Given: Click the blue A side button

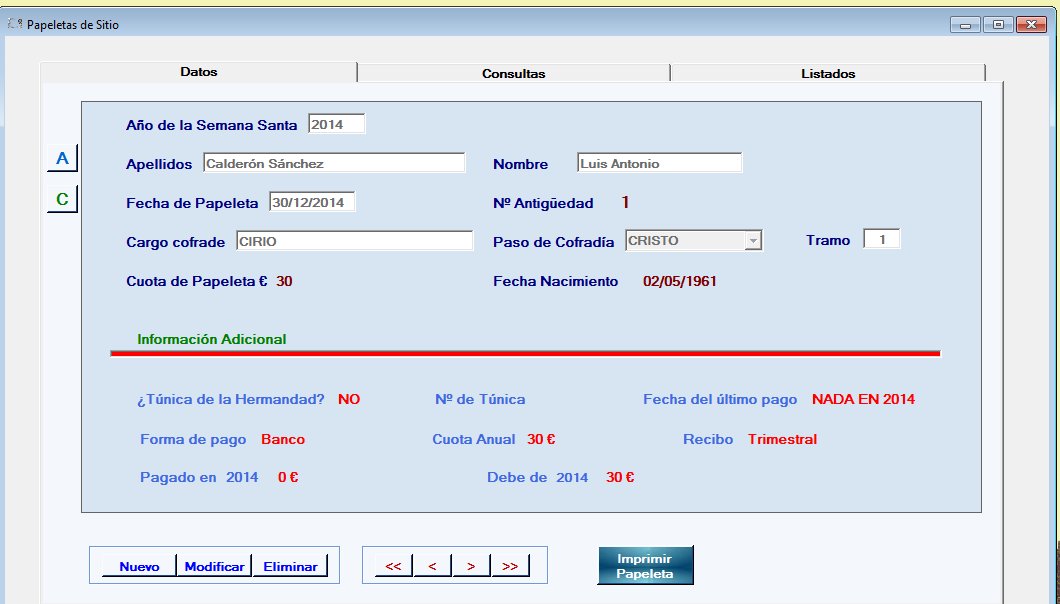Looking at the screenshot, I should coord(62,159).
